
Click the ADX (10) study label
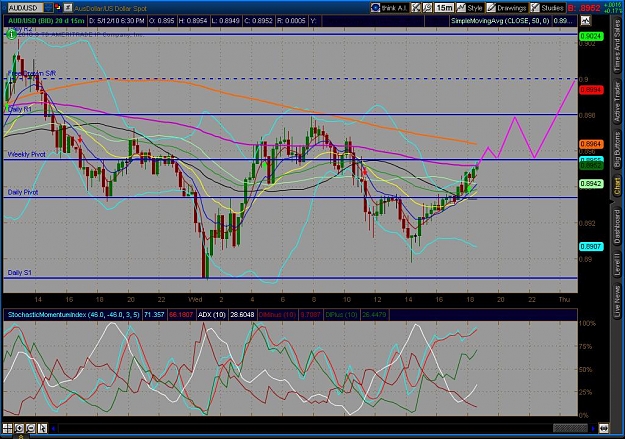212,315
